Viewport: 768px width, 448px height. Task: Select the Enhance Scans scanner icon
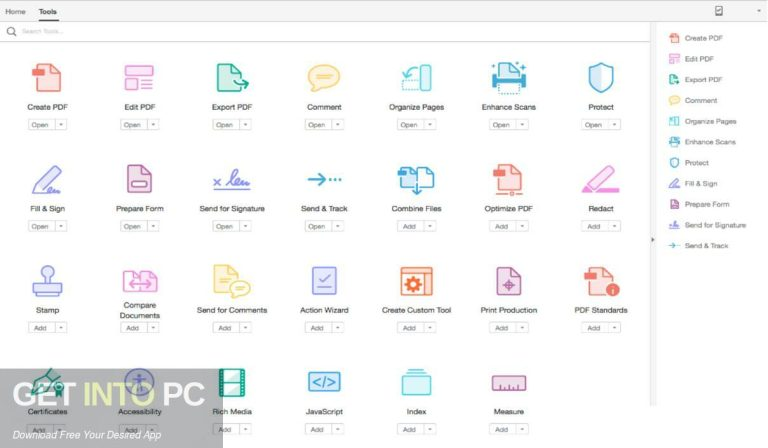click(x=508, y=78)
